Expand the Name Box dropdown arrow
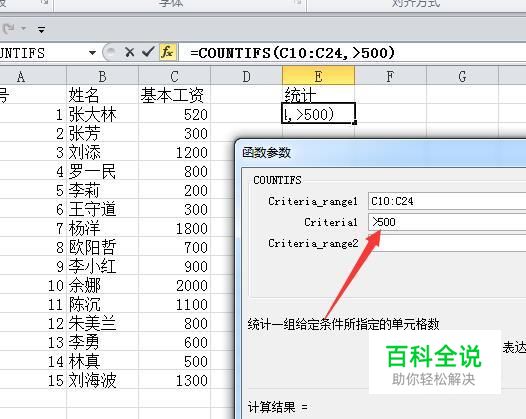The image size is (526, 419). 92,53
